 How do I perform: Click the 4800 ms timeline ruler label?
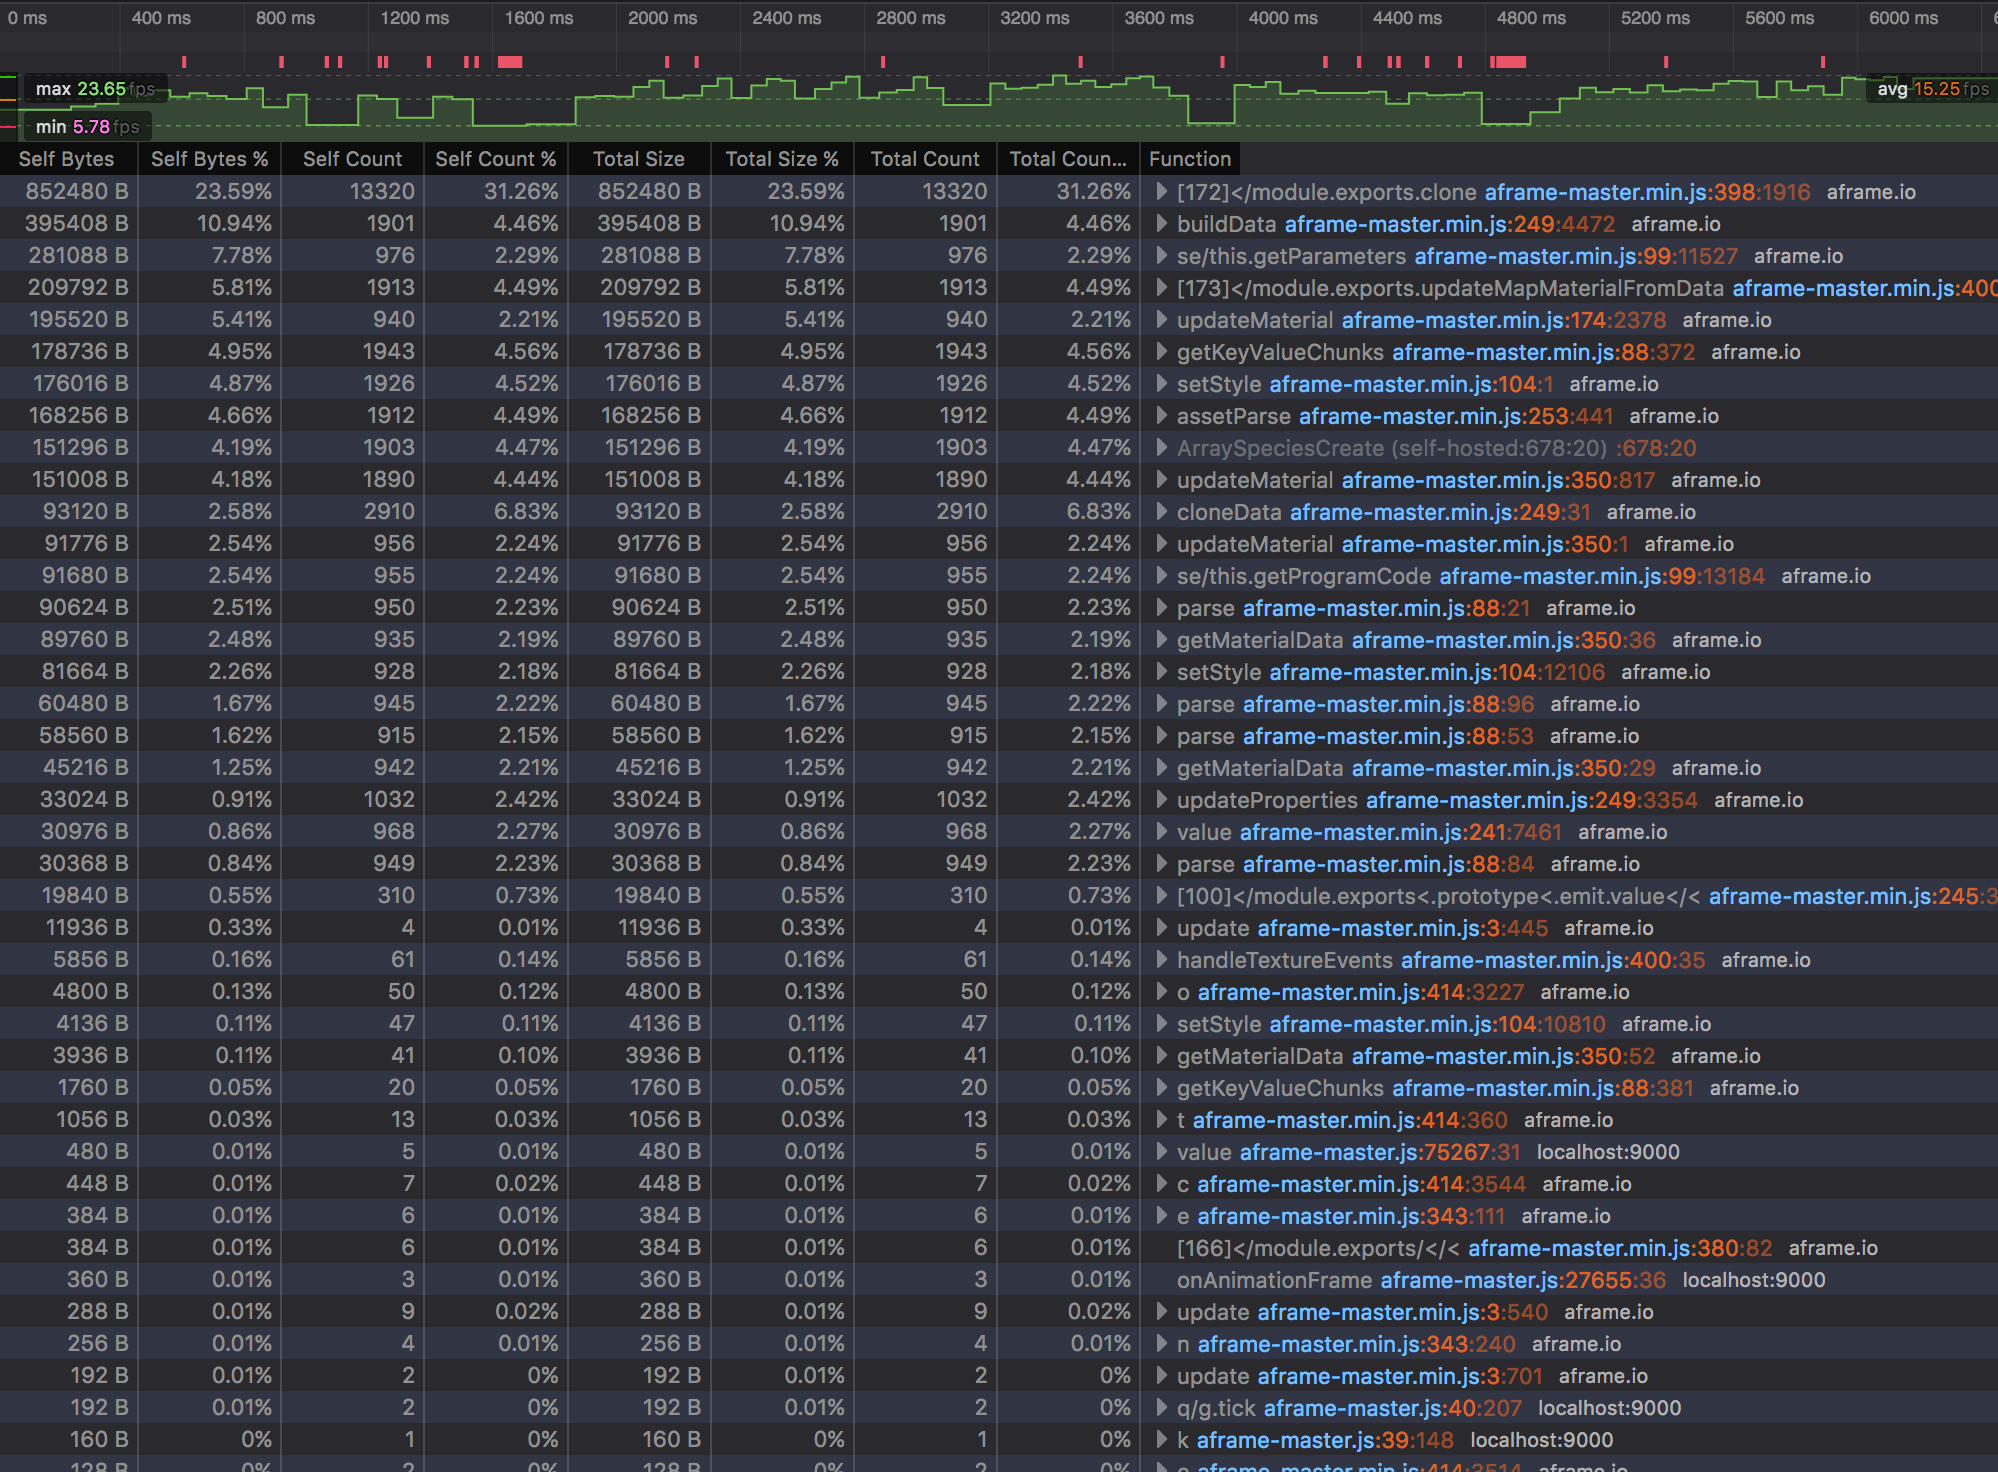[1530, 18]
